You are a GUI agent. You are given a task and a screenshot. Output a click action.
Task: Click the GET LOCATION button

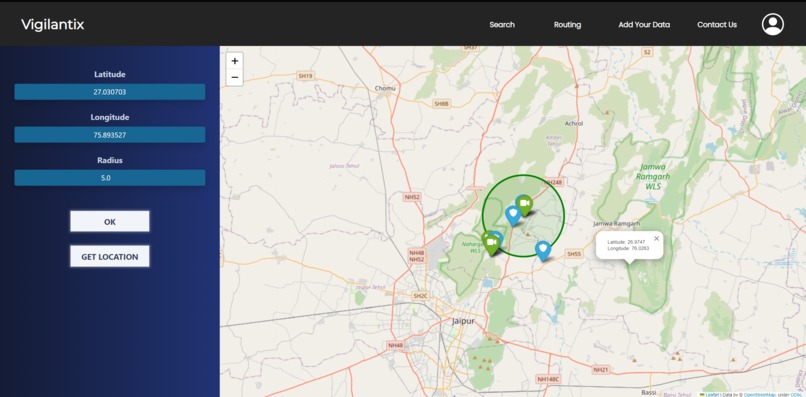click(109, 257)
